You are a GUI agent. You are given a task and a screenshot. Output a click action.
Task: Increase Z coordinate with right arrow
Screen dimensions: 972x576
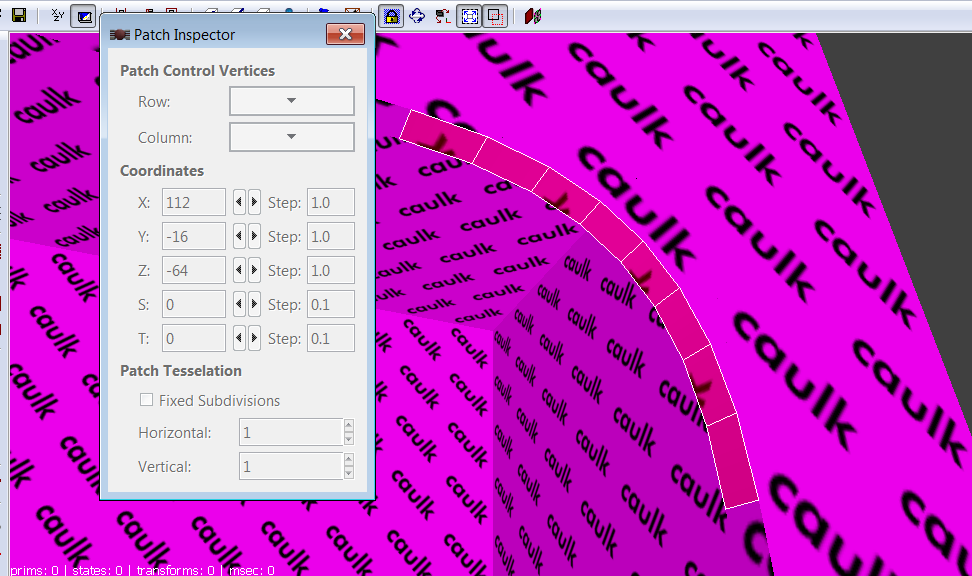(x=254, y=270)
